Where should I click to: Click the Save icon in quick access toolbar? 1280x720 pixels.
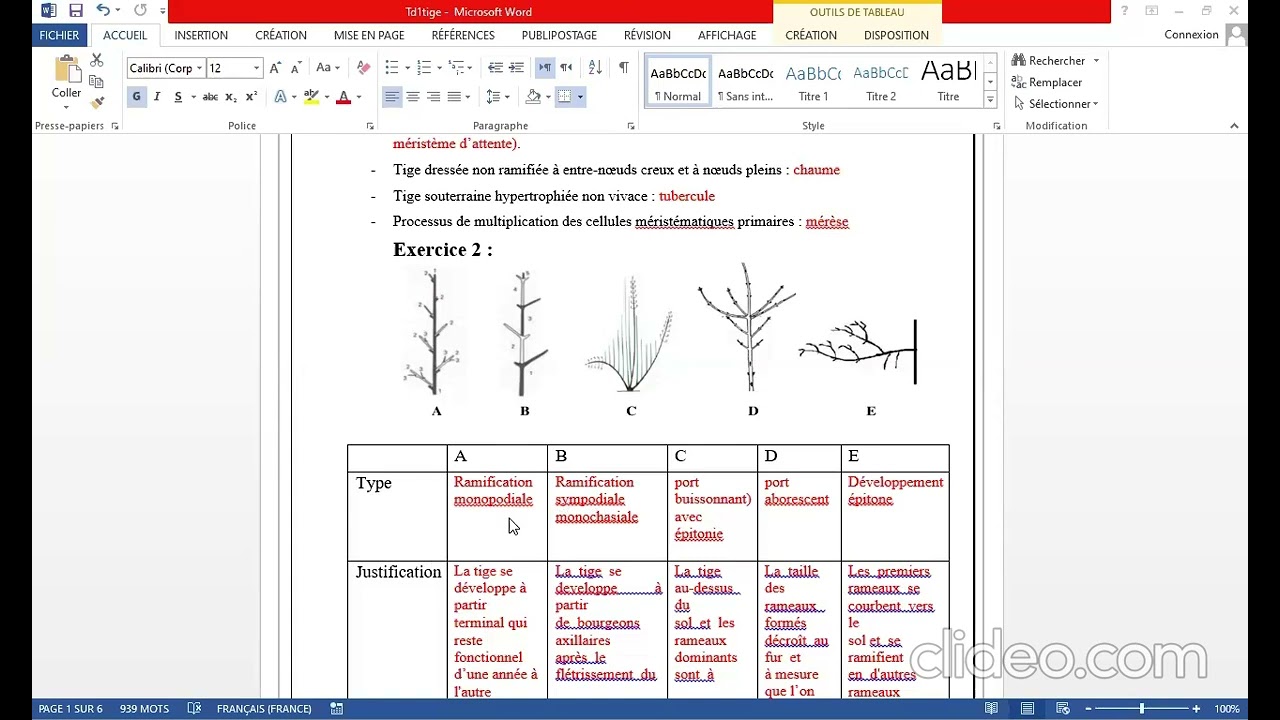[76, 11]
